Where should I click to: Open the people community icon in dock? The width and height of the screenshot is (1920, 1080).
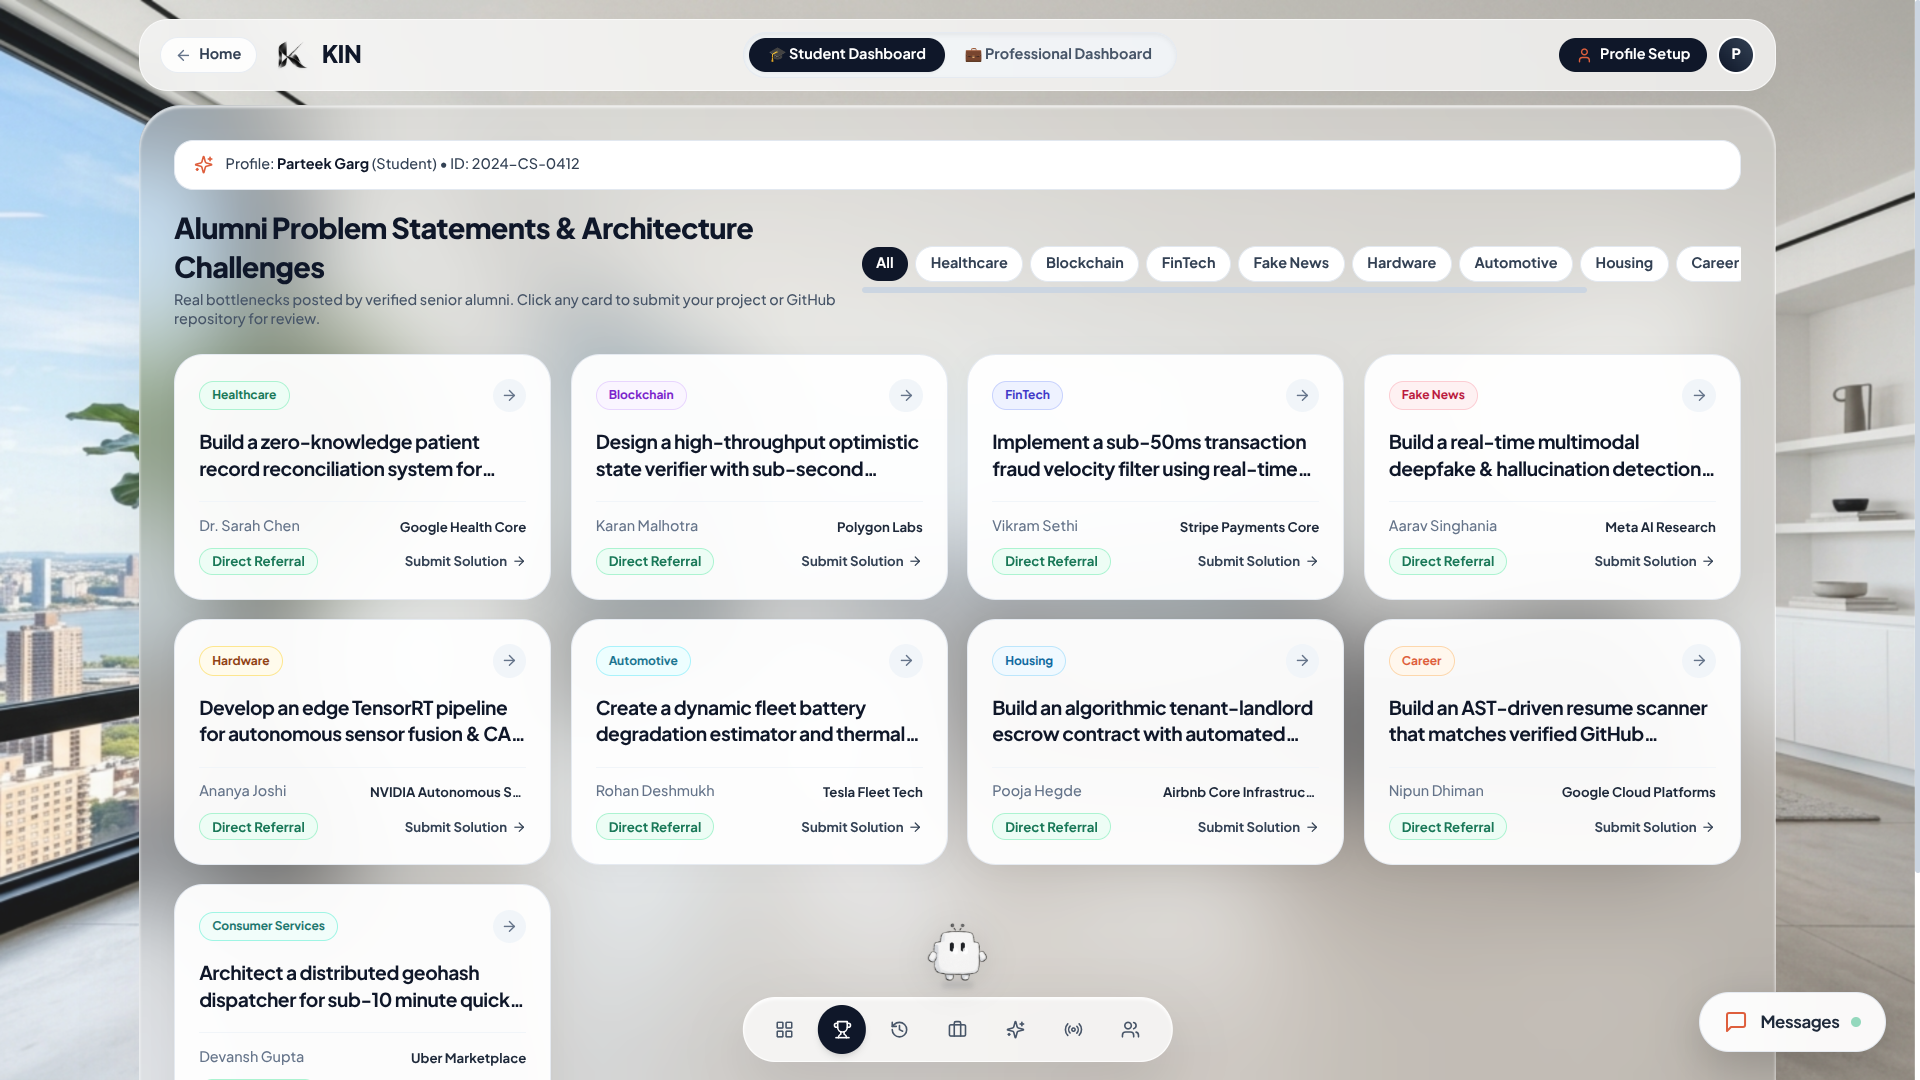point(1130,1029)
